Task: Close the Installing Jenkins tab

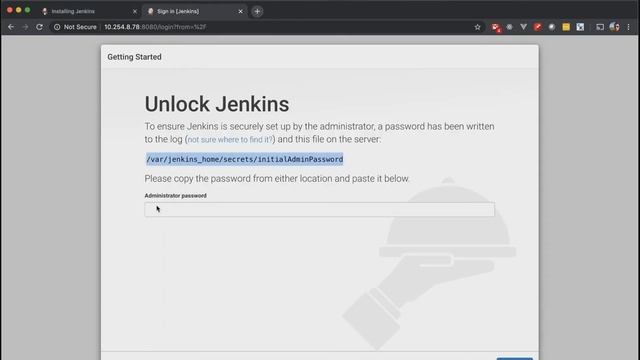Action: [x=135, y=11]
